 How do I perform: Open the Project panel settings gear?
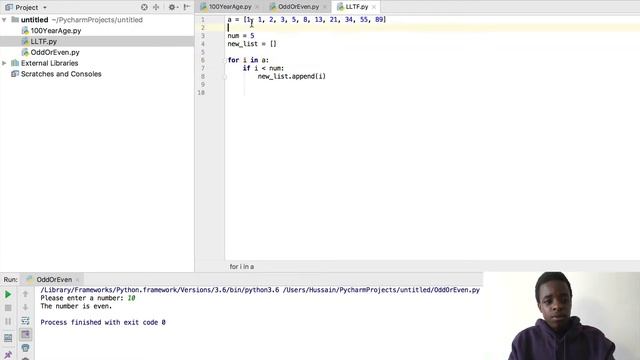[172, 7]
